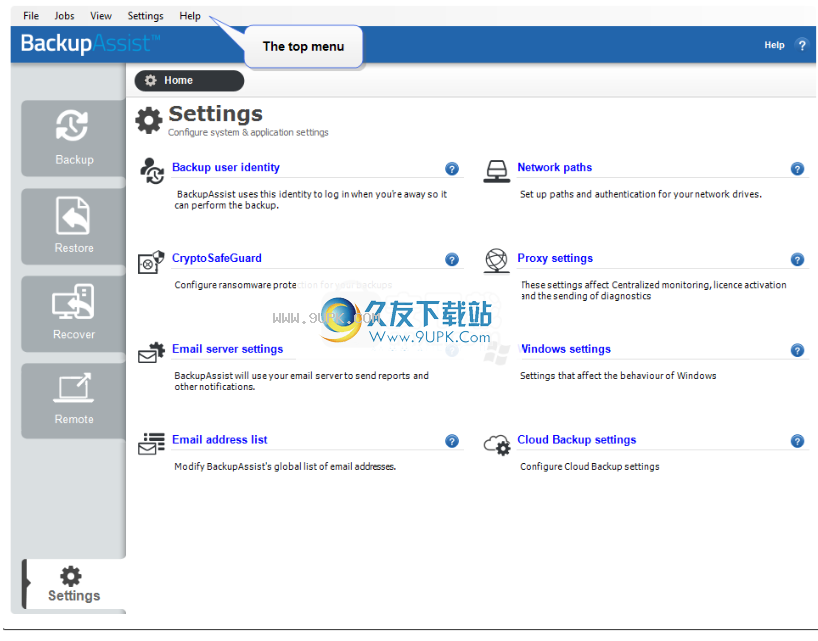Screen dimensions: 818x641
Task: Click the description 'BackupAssist uses this identity to log in'
Action: pos(310,200)
